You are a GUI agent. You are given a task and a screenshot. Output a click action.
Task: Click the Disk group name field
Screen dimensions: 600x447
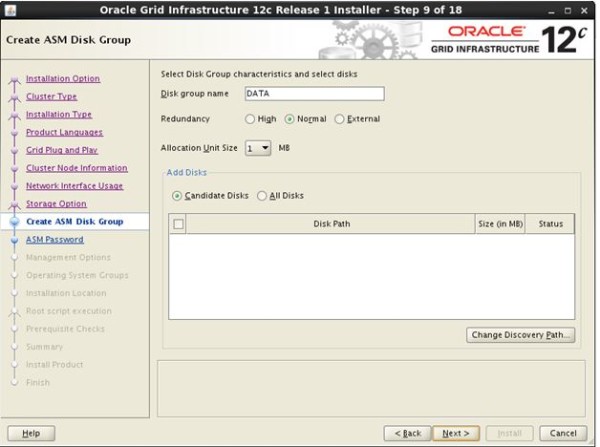pos(315,94)
